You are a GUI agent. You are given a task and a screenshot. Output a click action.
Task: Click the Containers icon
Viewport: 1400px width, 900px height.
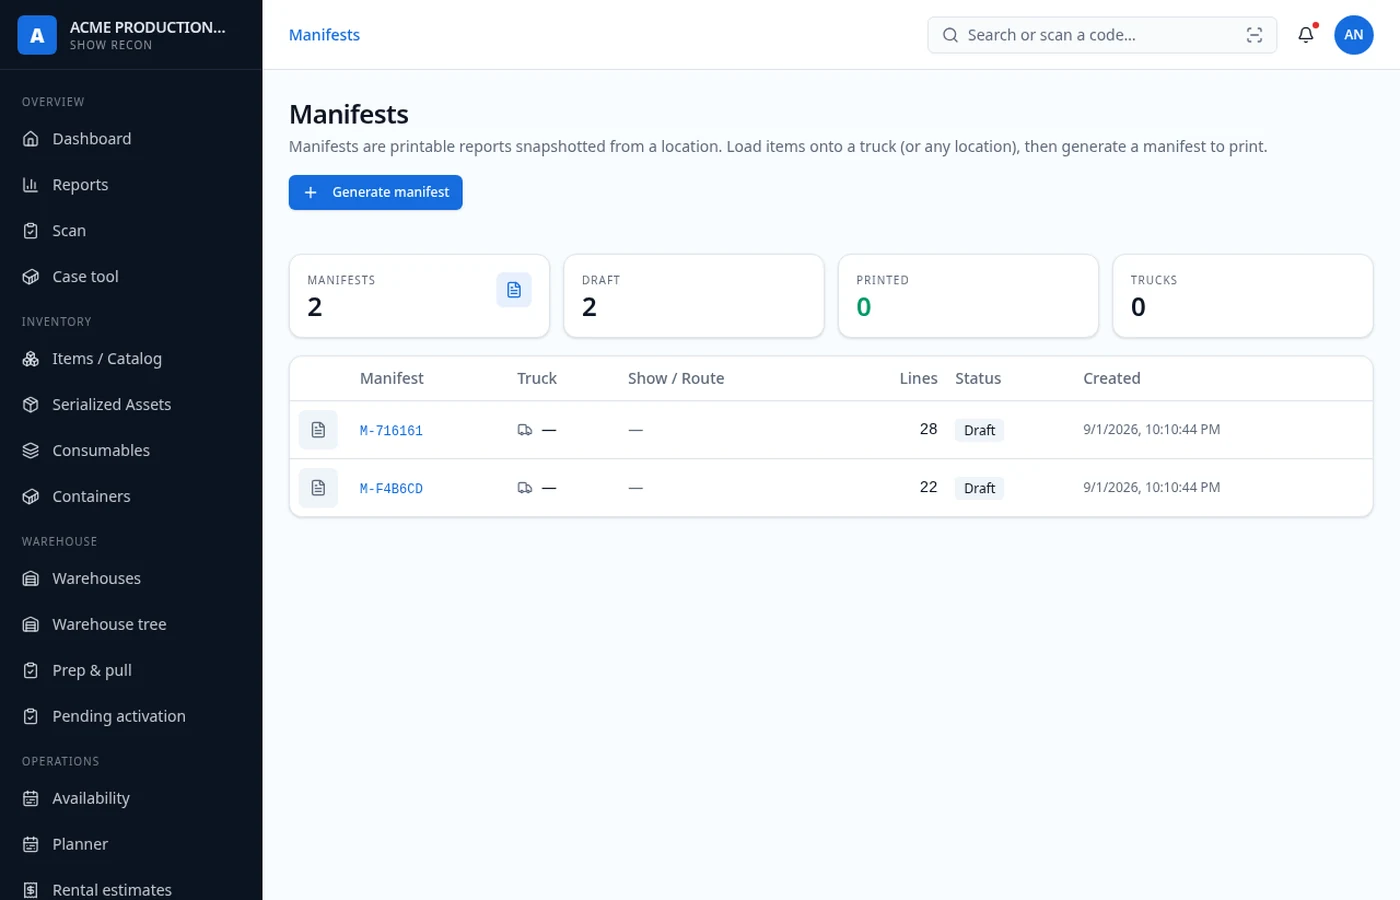coord(31,497)
